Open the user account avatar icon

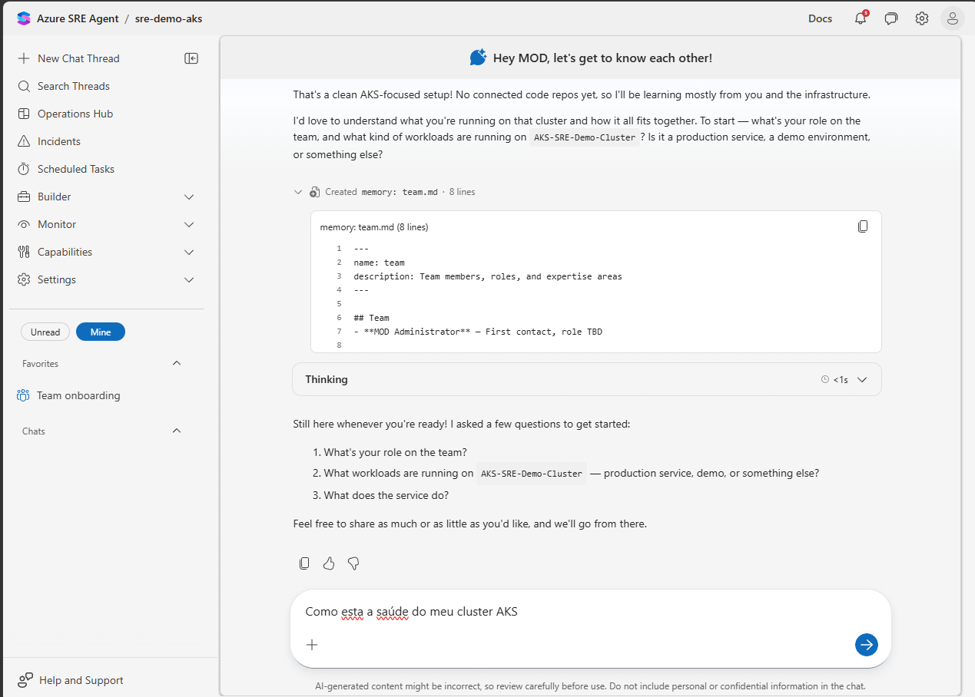coord(952,19)
